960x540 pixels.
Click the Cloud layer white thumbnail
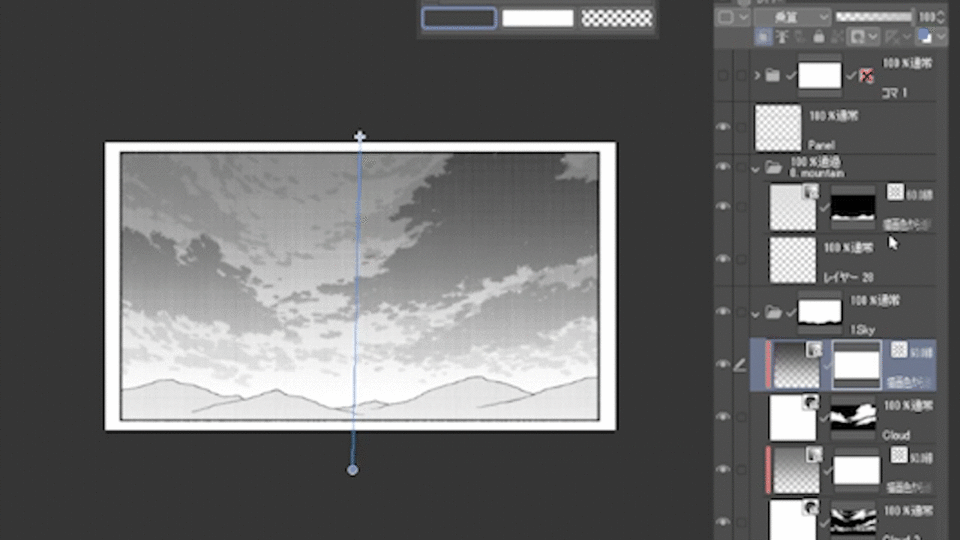coord(792,418)
